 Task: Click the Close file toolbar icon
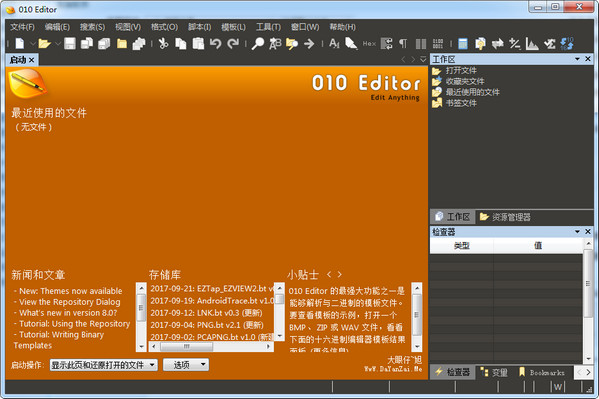[122, 44]
